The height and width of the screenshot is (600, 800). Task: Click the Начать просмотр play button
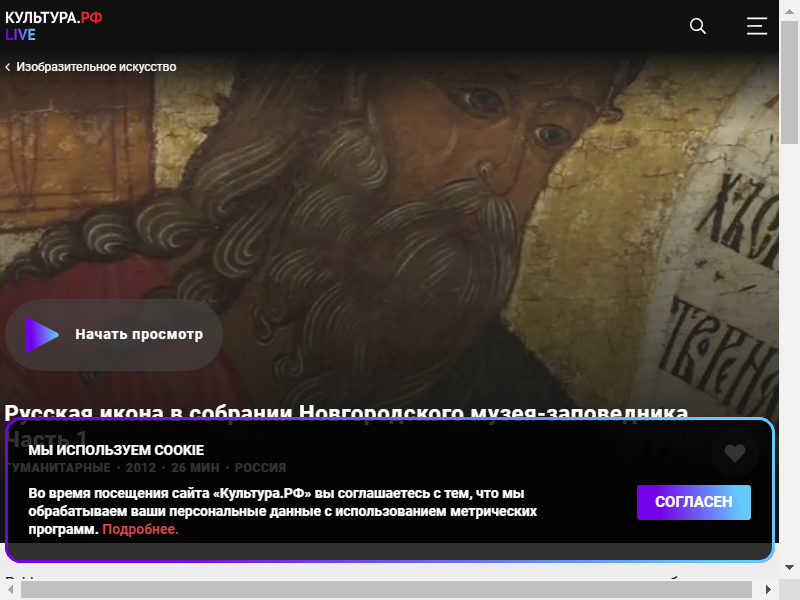pyautogui.click(x=114, y=335)
